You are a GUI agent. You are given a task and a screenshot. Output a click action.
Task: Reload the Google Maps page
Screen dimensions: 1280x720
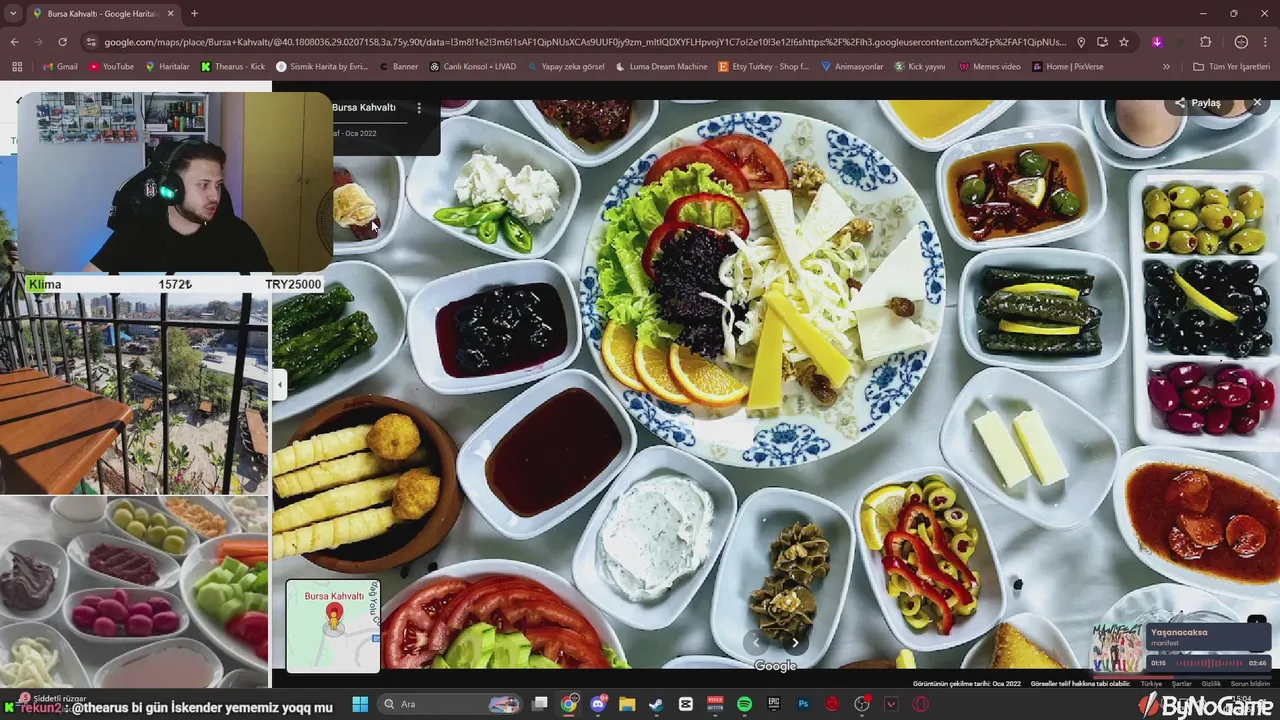(x=62, y=42)
